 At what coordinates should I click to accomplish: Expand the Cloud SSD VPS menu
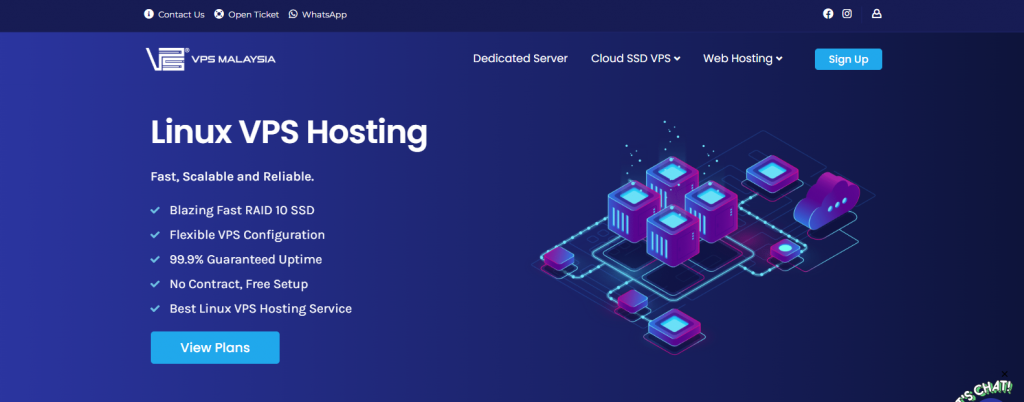pos(635,59)
